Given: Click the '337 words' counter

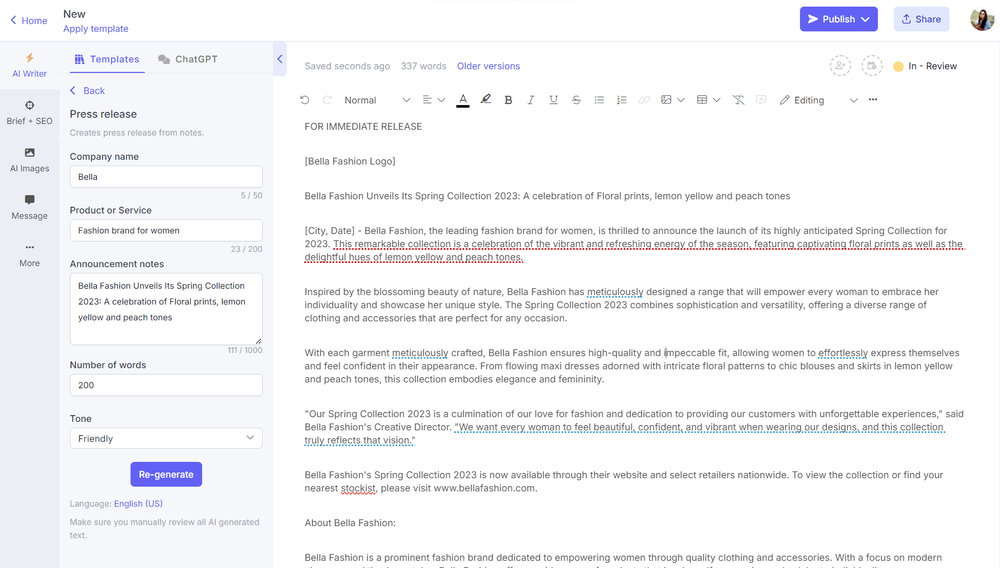Looking at the screenshot, I should click(x=423, y=66).
